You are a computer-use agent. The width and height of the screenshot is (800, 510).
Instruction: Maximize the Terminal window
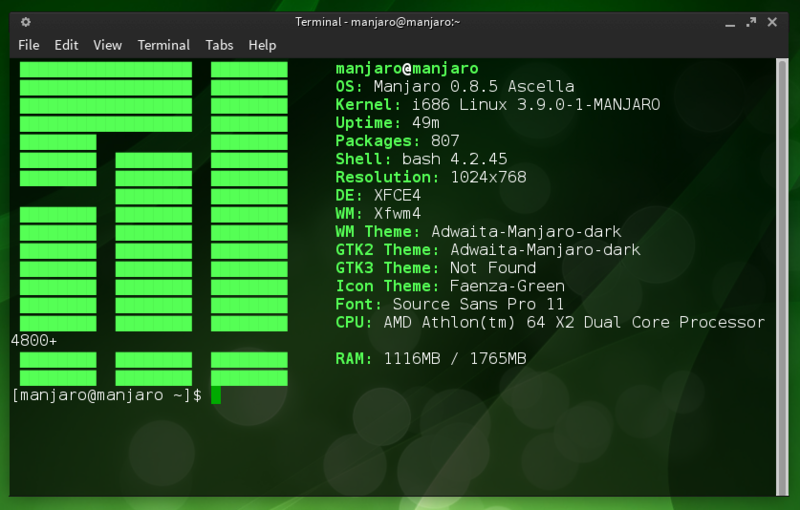[x=751, y=22]
